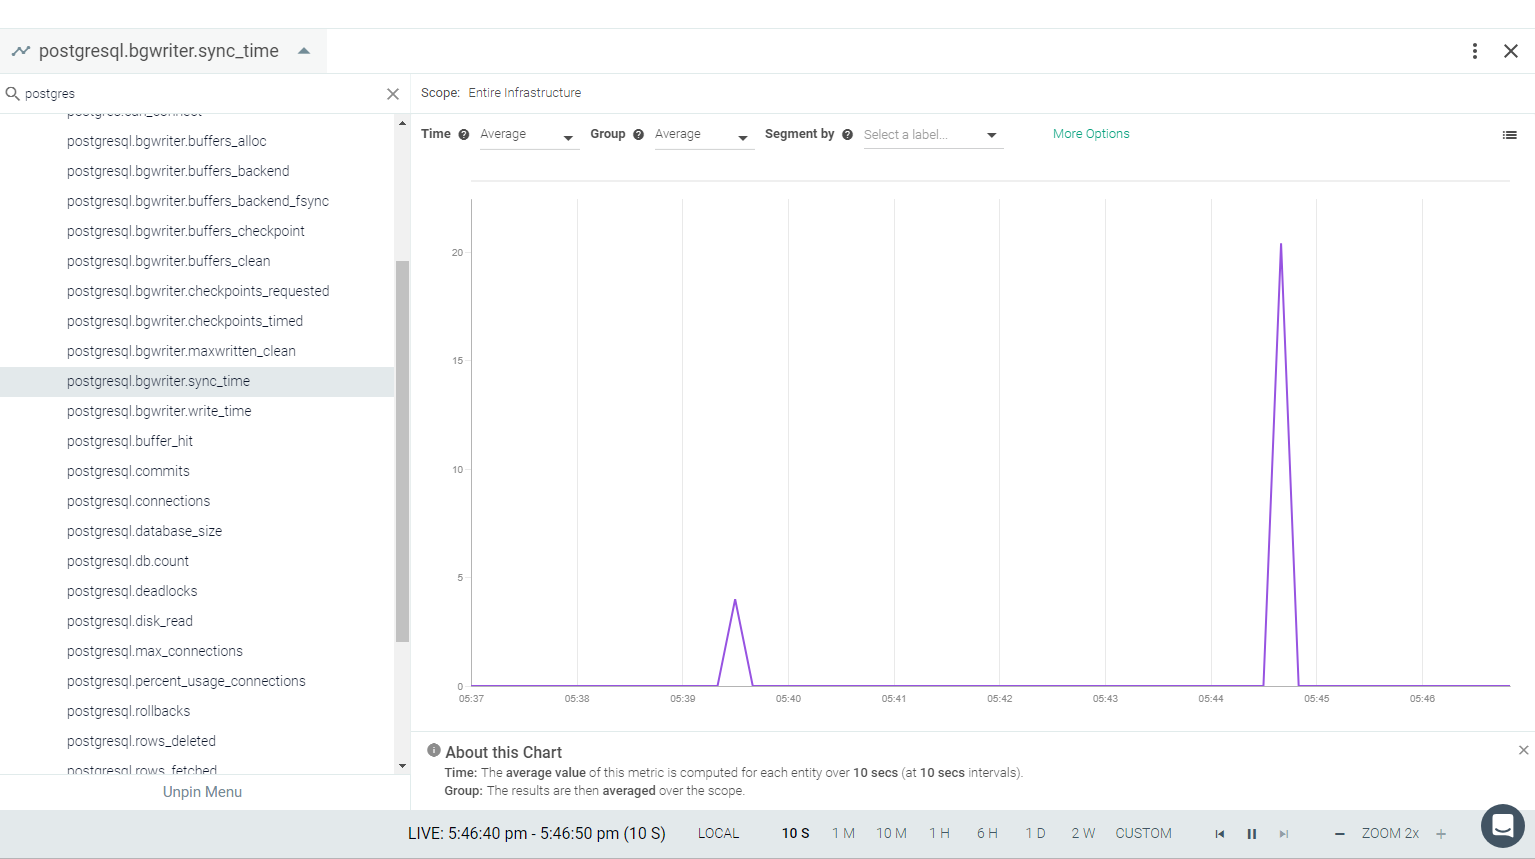Select the 10 M time range
The image size is (1535, 859).
pos(891,834)
